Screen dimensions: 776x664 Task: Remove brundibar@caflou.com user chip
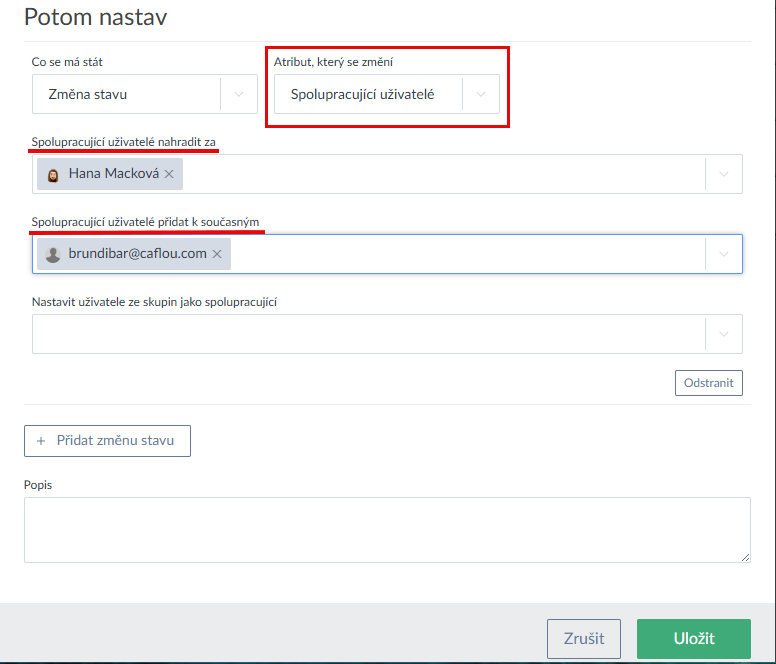coord(217,254)
